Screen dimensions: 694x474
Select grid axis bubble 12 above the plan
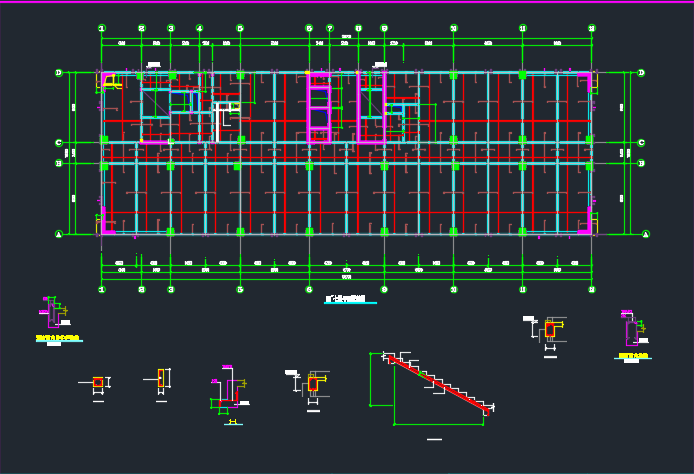(592, 28)
